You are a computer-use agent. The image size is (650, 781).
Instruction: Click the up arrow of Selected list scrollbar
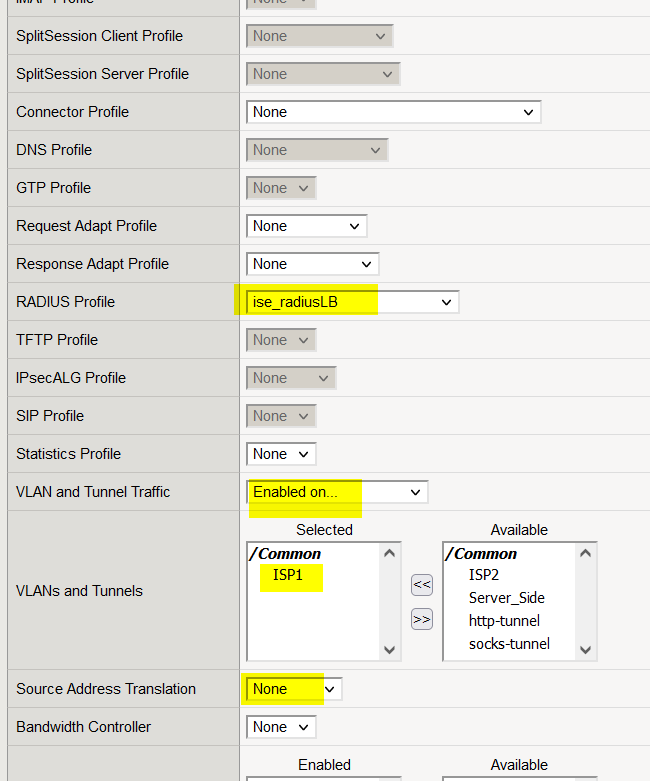pyautogui.click(x=390, y=553)
